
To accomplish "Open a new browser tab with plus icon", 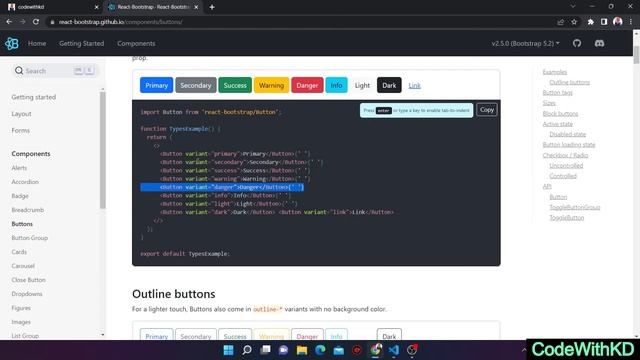I will point(212,7).
